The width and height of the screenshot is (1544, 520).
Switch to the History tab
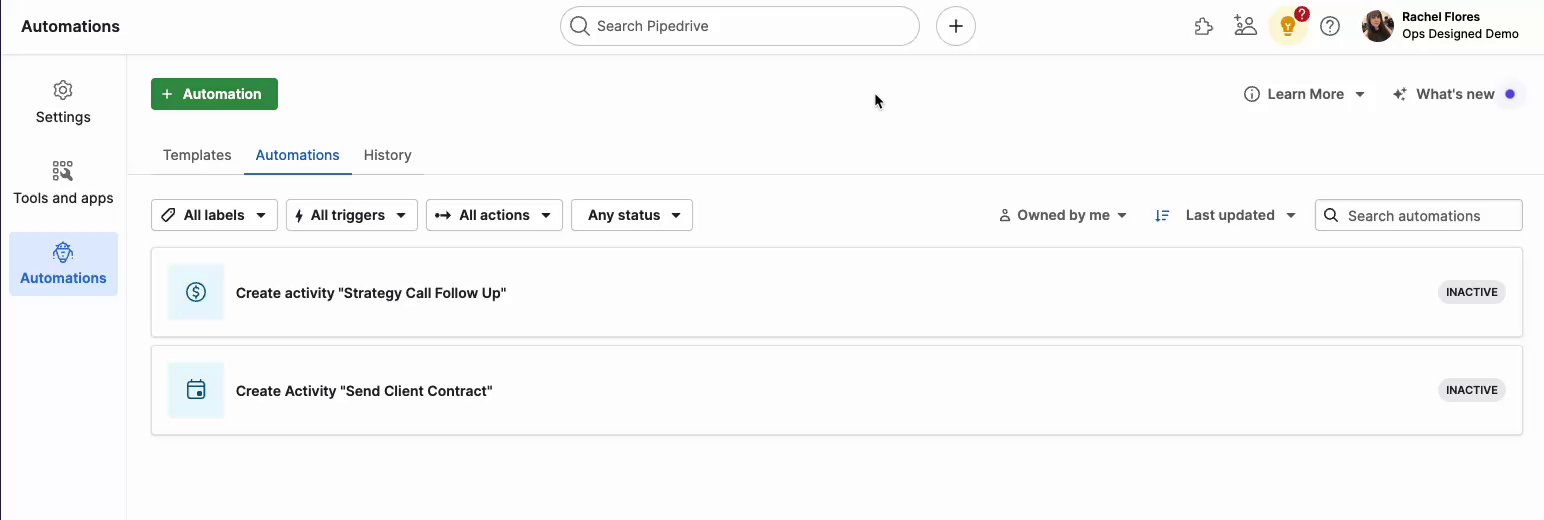(x=387, y=155)
